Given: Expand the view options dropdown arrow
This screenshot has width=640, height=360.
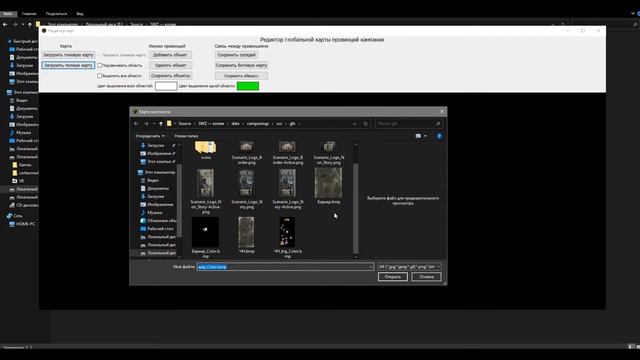Looking at the screenshot, I should (x=425, y=136).
